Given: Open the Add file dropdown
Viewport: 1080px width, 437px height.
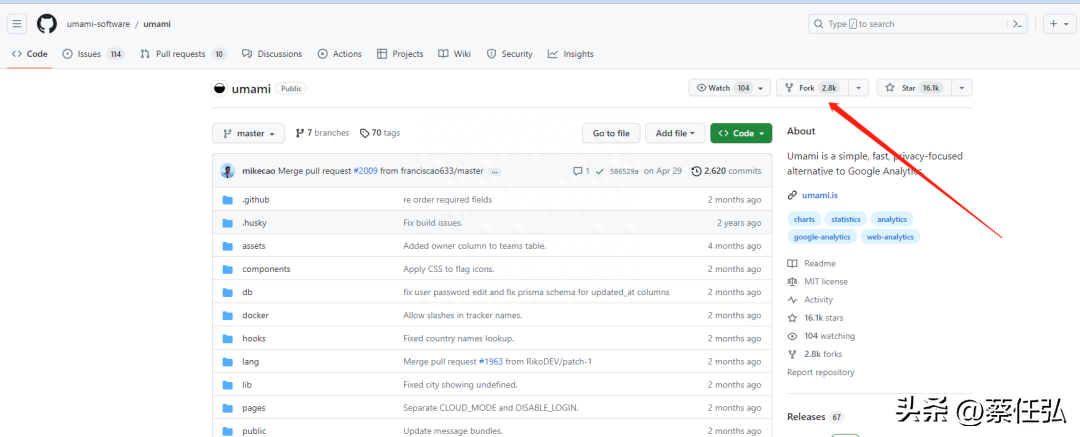Looking at the screenshot, I should point(676,133).
